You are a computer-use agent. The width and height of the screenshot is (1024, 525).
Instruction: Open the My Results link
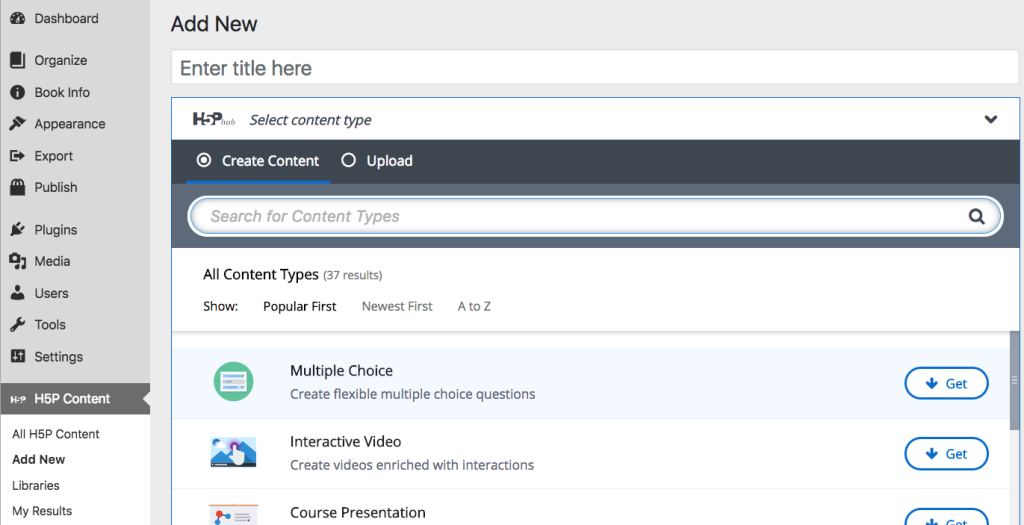[42, 511]
